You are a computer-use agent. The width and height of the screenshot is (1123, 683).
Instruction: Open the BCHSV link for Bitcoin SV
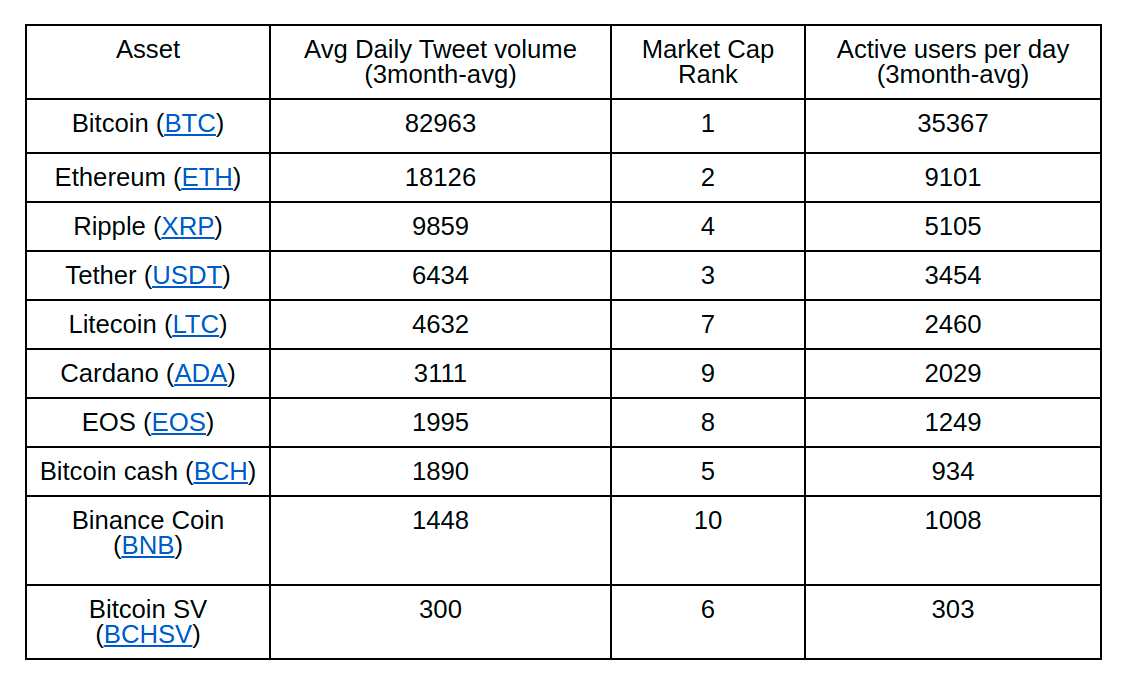(x=148, y=635)
